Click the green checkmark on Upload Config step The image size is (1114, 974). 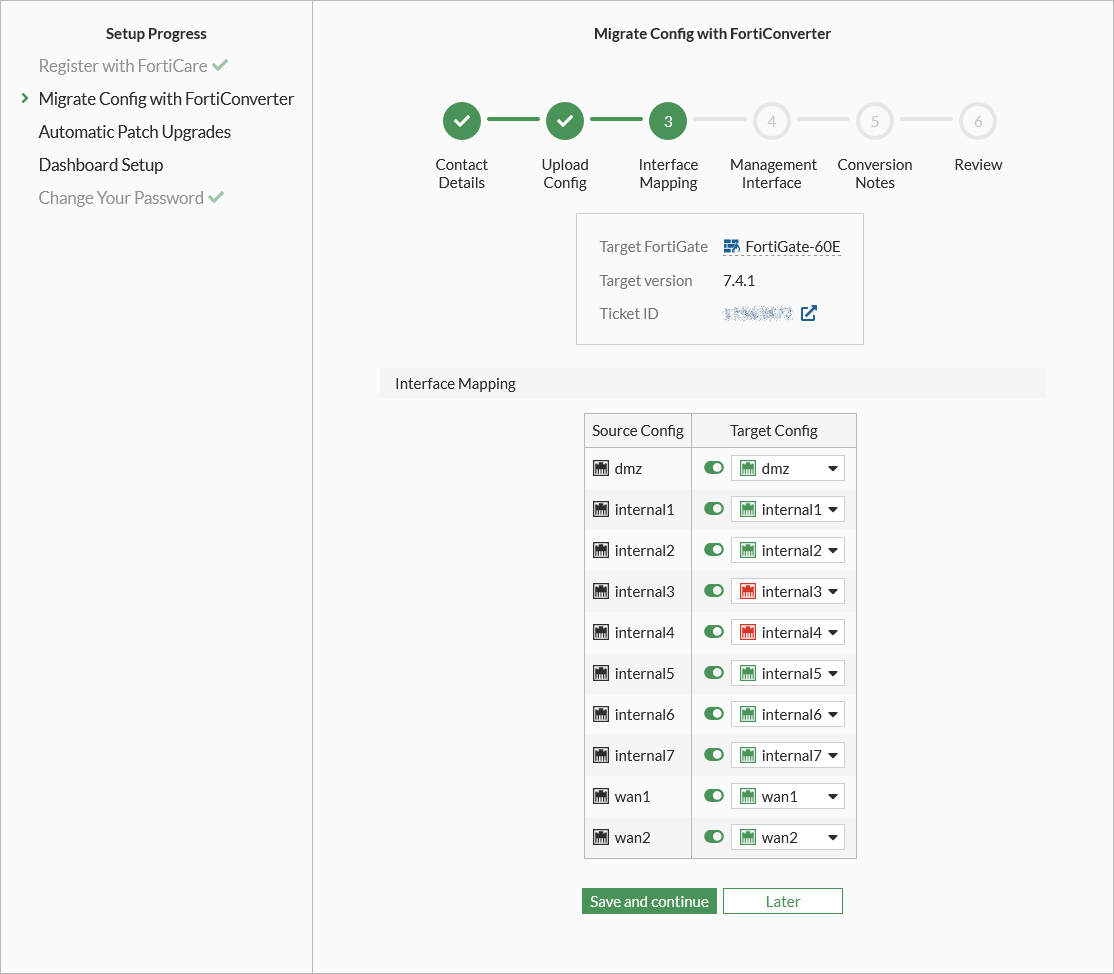click(x=565, y=121)
